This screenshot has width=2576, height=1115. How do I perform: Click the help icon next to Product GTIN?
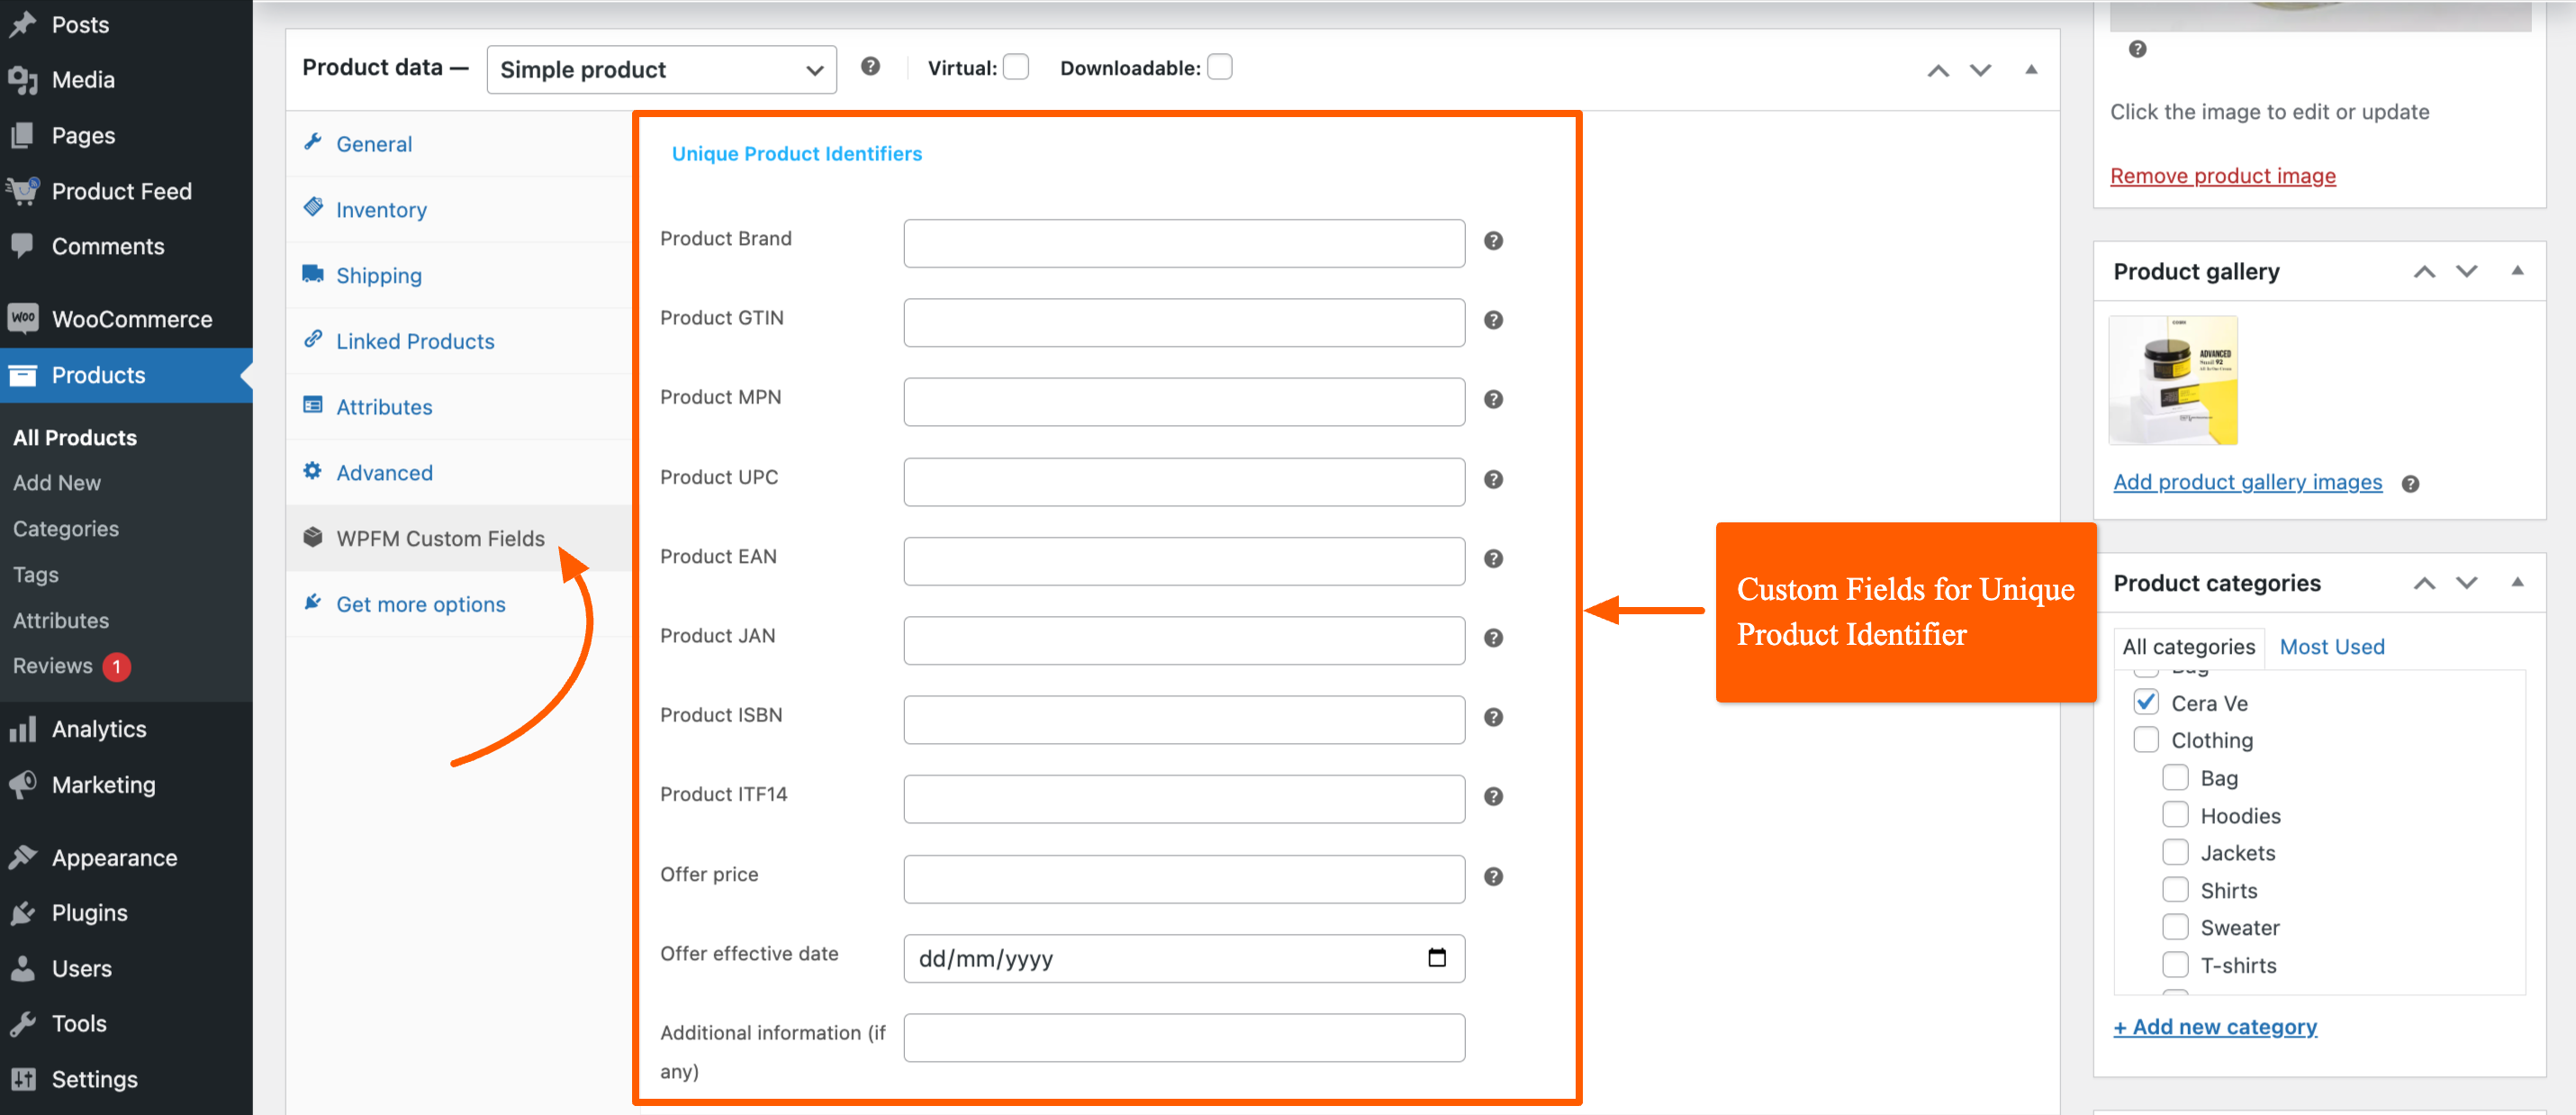(1493, 320)
